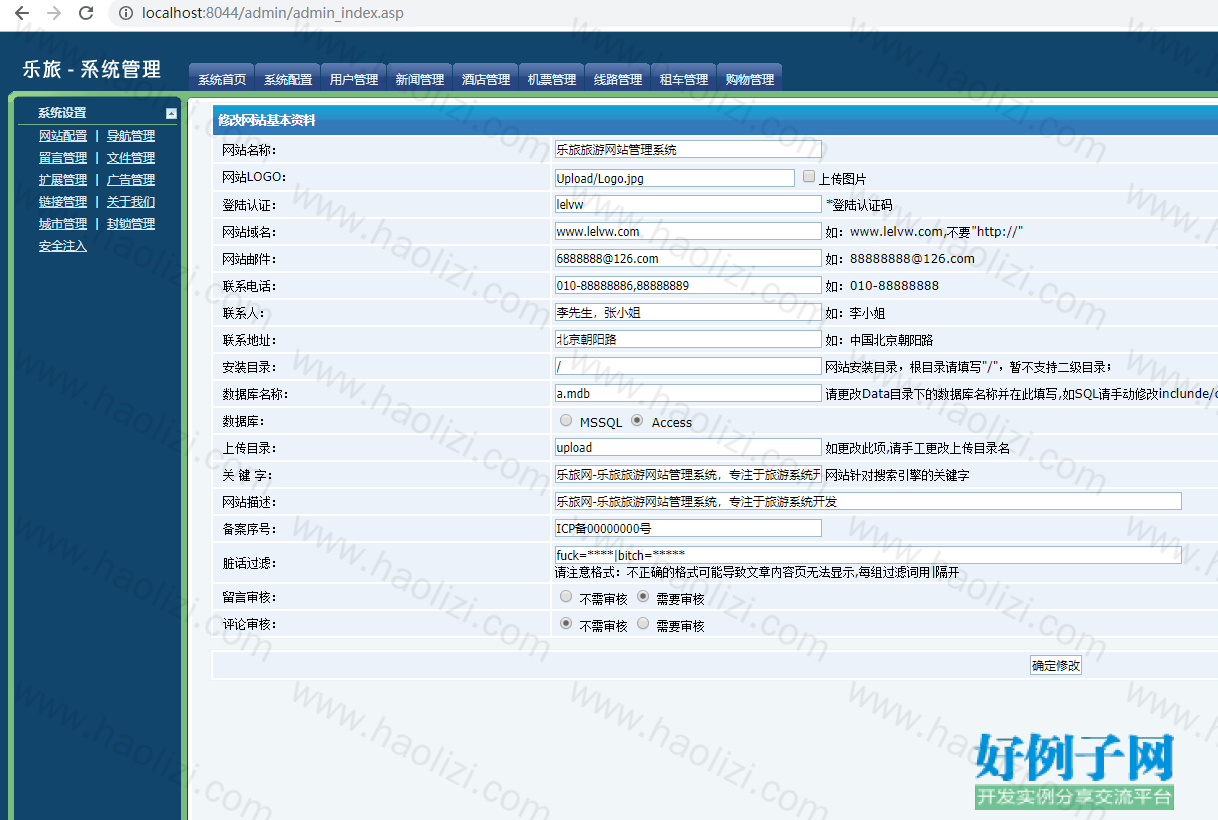Click the 登陆认证 input field

pos(688,204)
